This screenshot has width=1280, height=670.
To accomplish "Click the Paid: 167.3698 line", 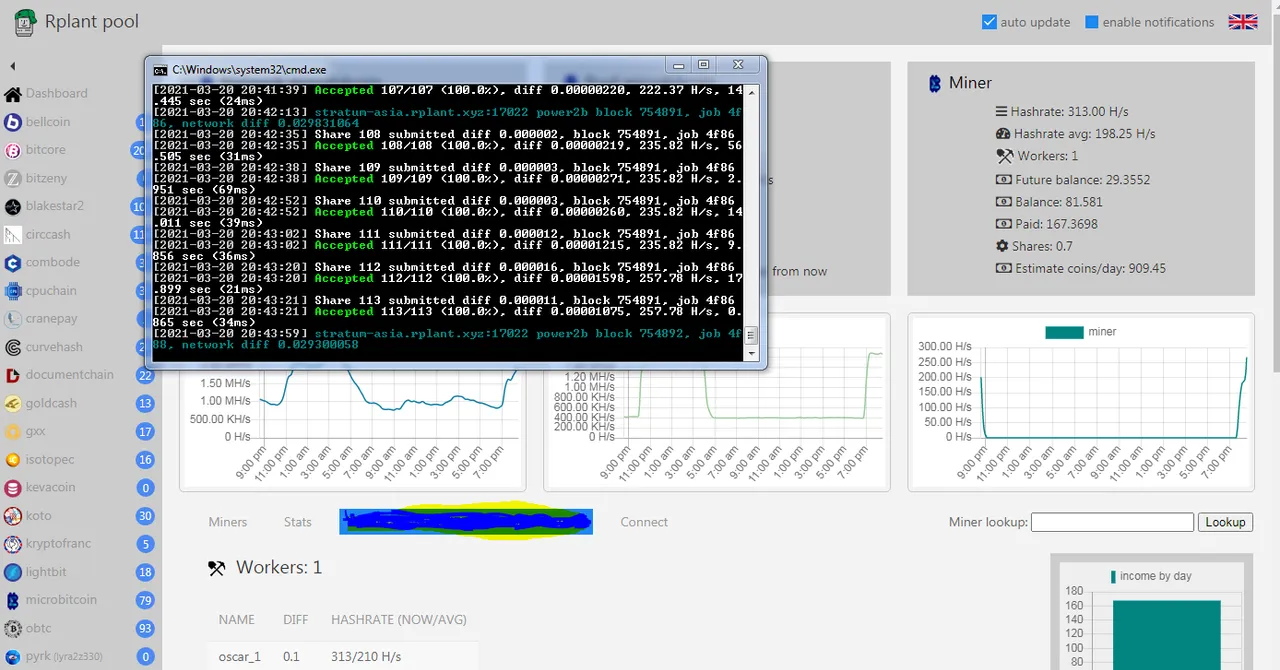I will pyautogui.click(x=1047, y=224).
